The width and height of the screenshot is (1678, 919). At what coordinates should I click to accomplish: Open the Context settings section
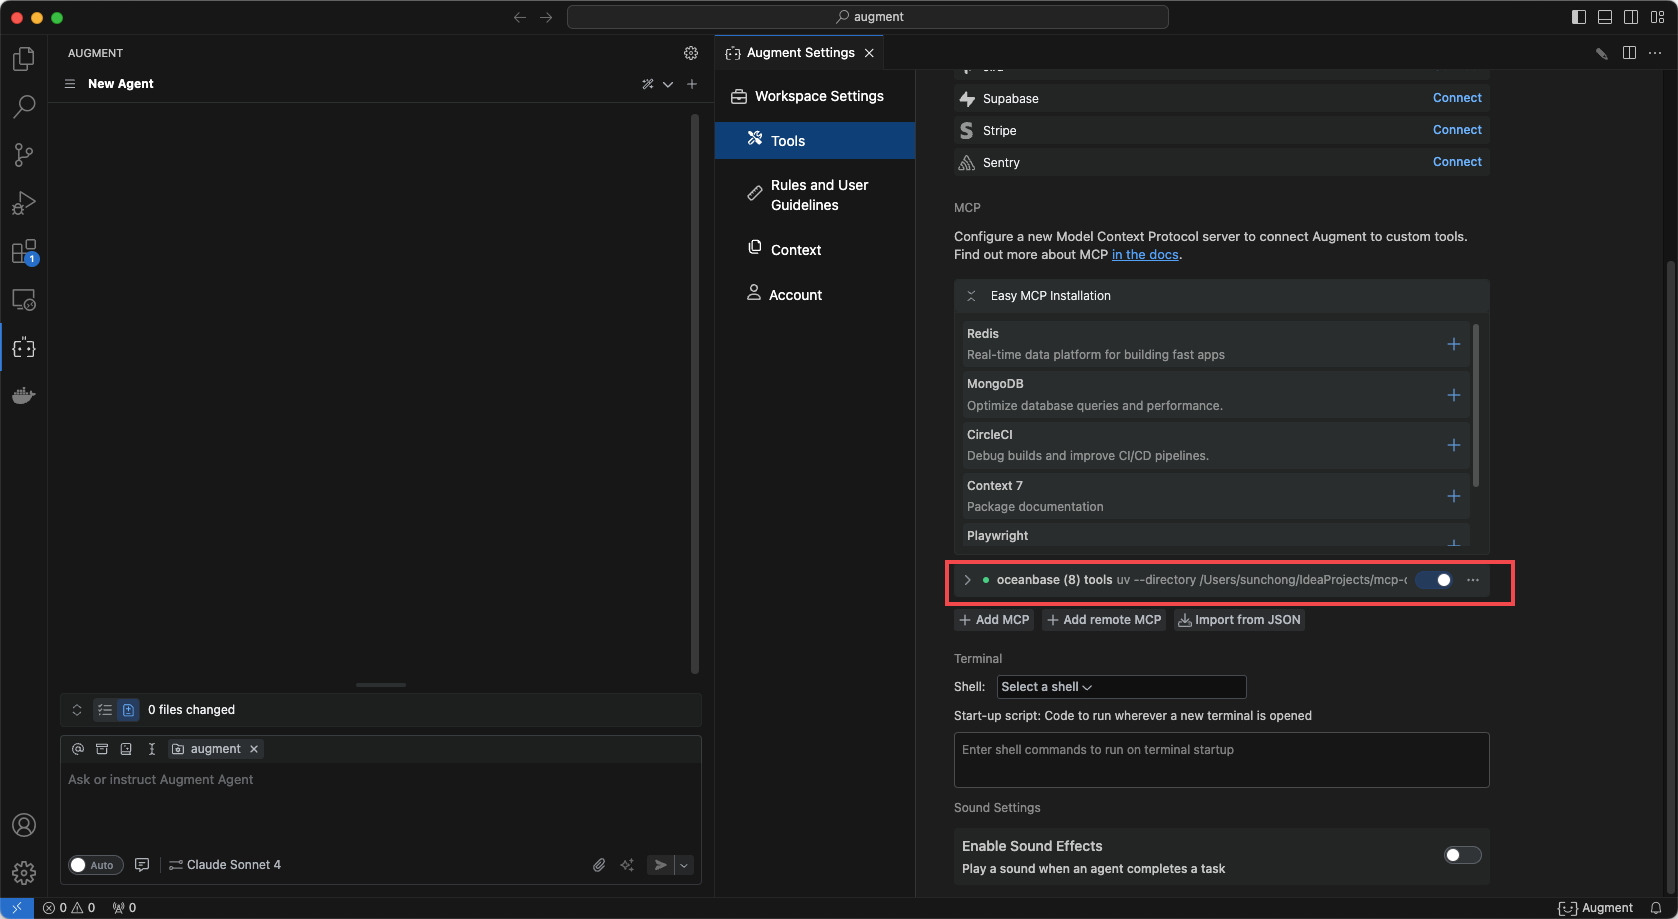click(795, 250)
